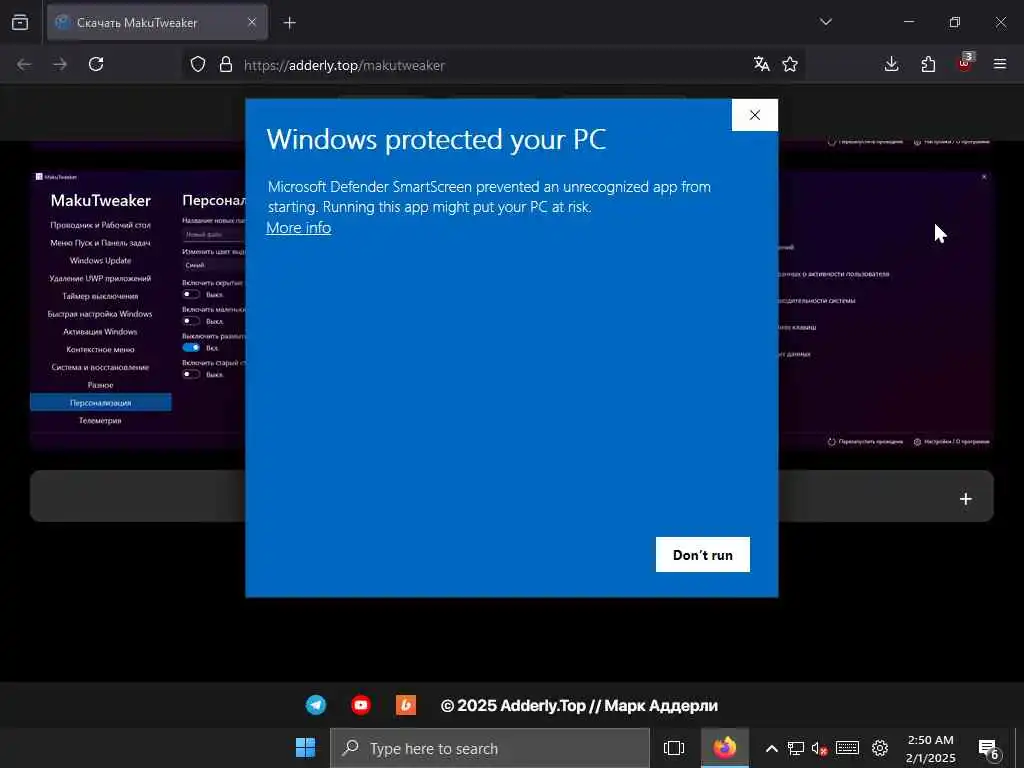Open the Синий color dropdown in MakuTweaker
The width and height of the screenshot is (1024, 768).
[214, 265]
